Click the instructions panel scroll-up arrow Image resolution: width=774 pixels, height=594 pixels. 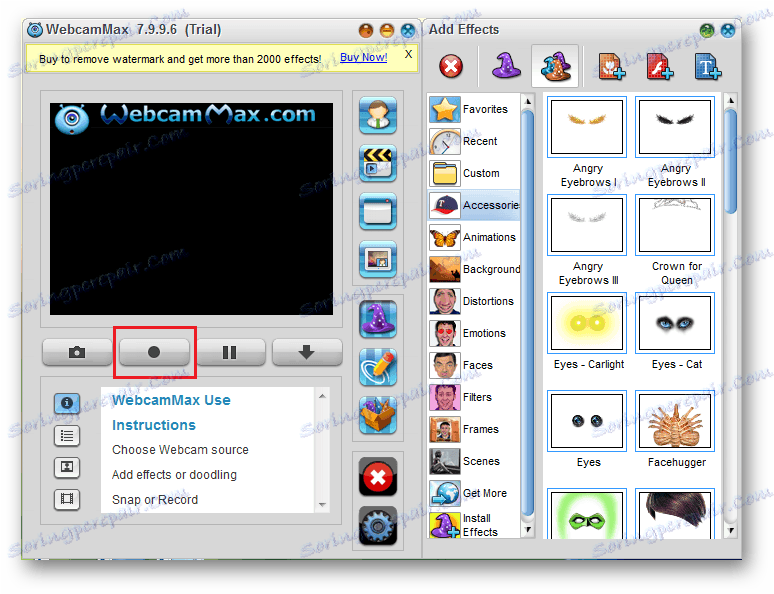pyautogui.click(x=322, y=396)
